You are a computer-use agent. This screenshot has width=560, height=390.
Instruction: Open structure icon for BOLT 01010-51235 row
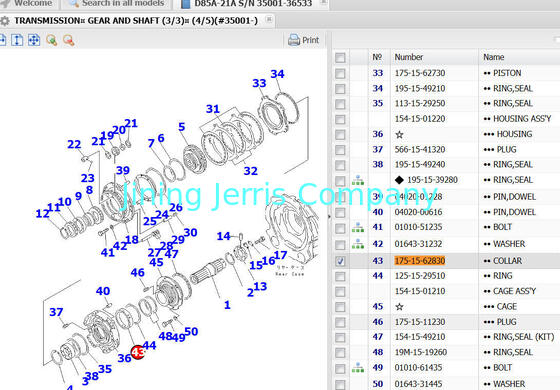(358, 227)
